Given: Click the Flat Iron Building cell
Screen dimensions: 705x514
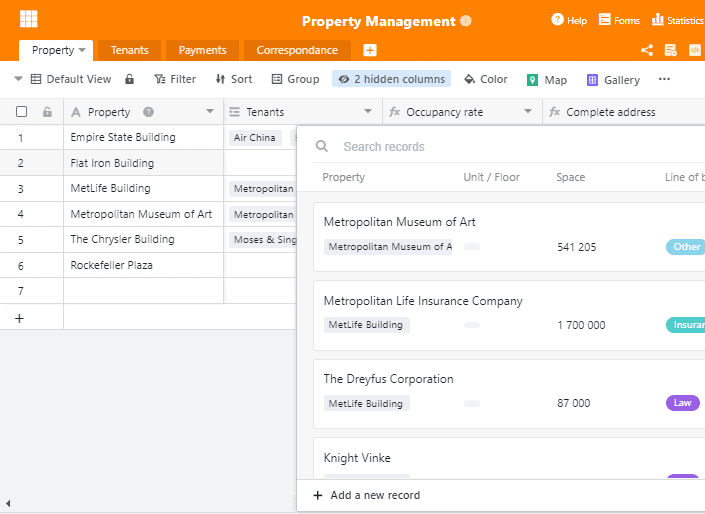Looking at the screenshot, I should [143, 163].
